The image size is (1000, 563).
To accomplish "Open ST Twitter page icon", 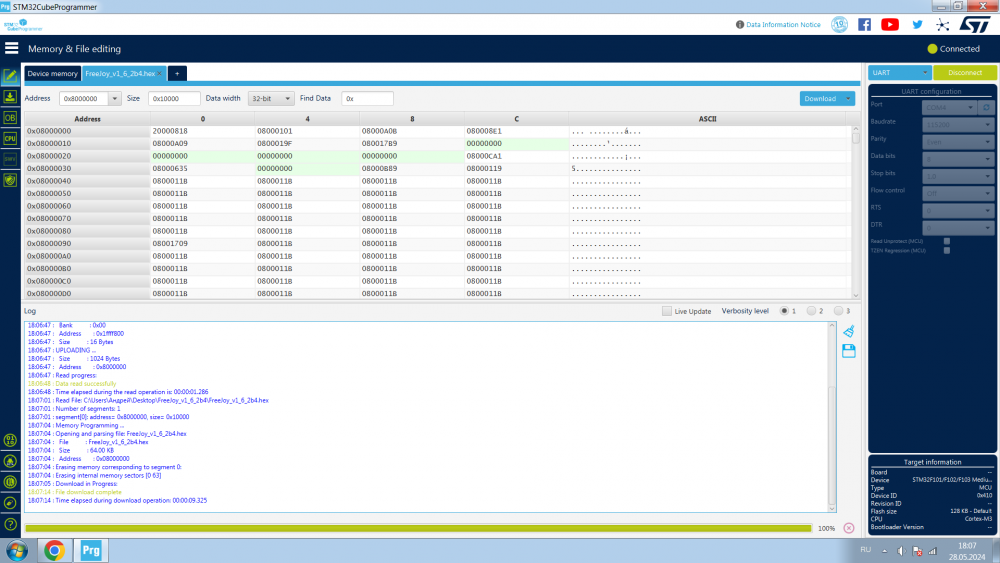I will [917, 24].
